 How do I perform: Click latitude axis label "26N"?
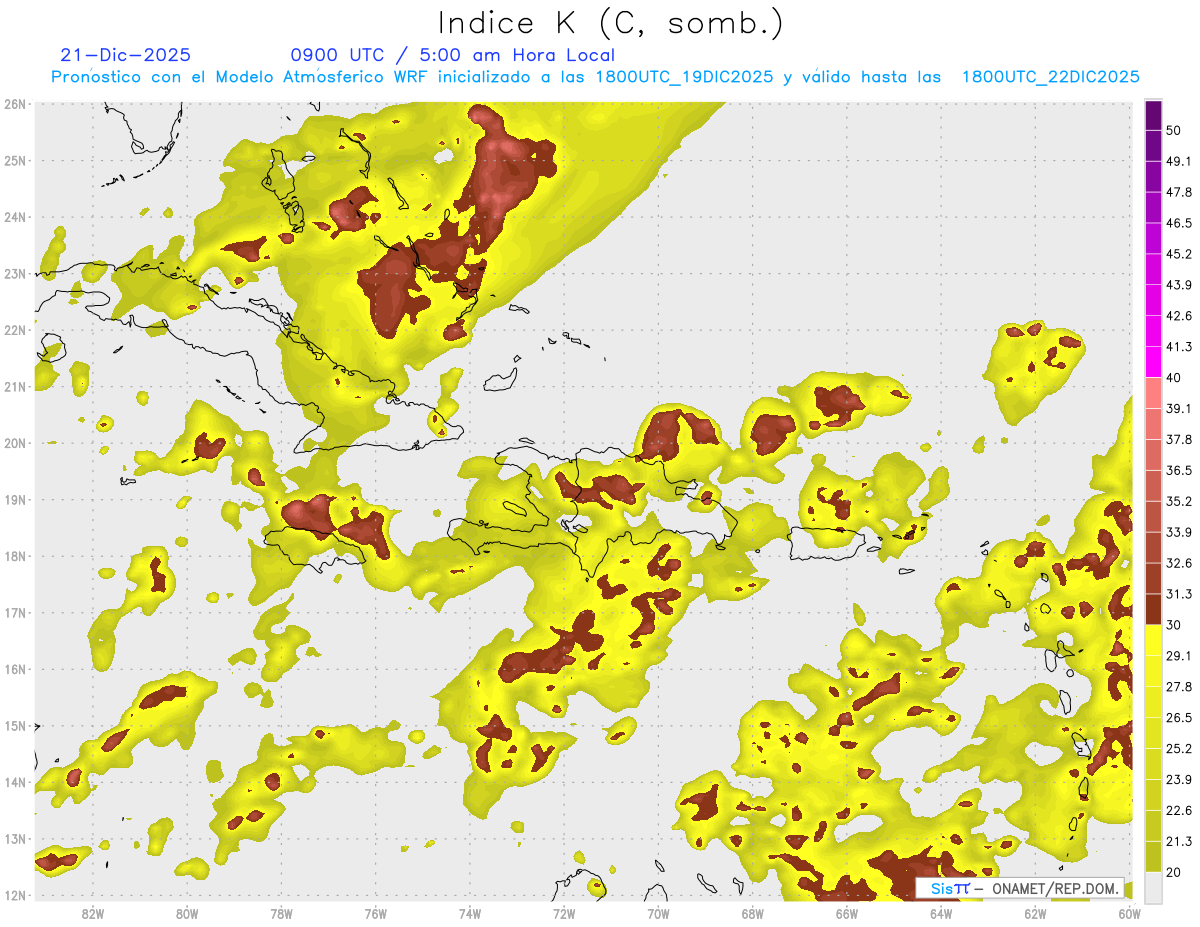(x=14, y=104)
